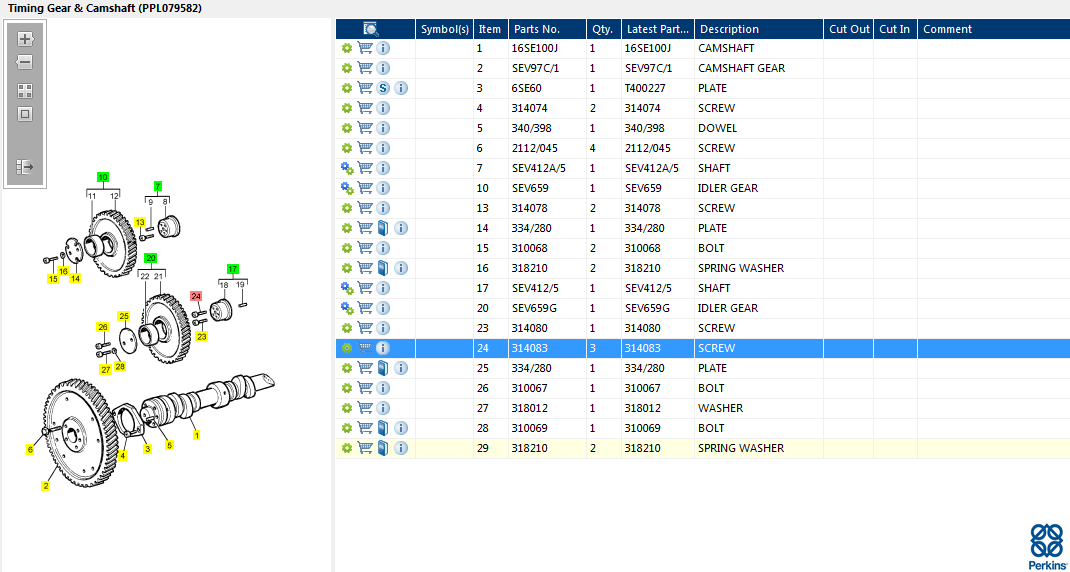Image resolution: width=1070 pixels, height=572 pixels.
Task: Select part number SEV659G in Parts No. column
Action: pyautogui.click(x=534, y=308)
